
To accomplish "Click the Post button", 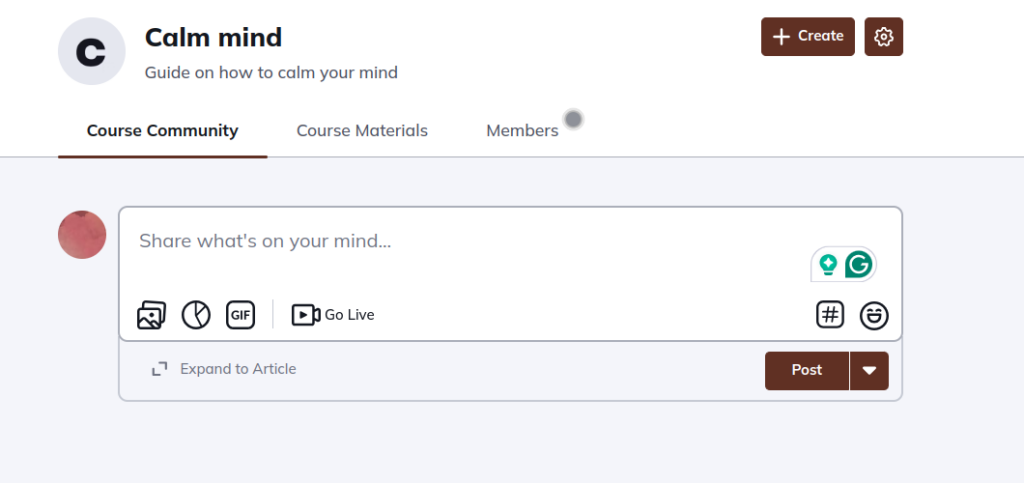I will (806, 370).
